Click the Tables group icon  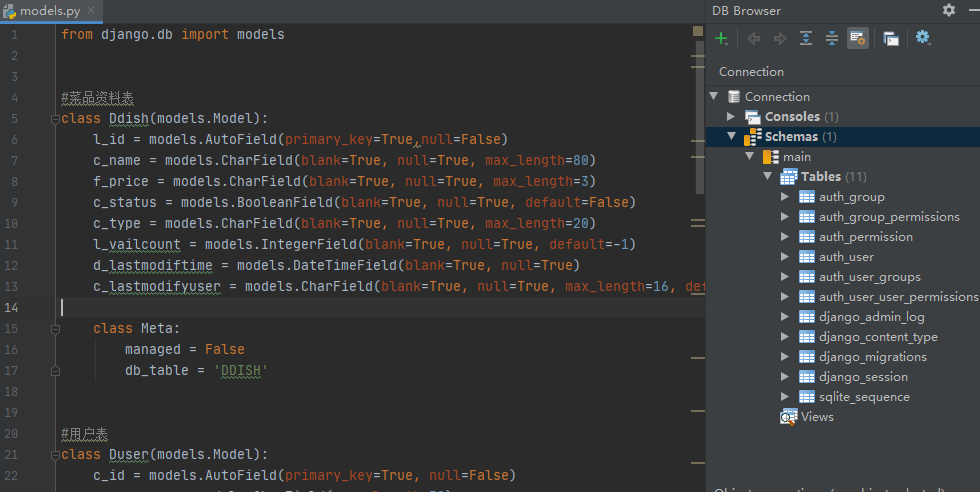789,176
